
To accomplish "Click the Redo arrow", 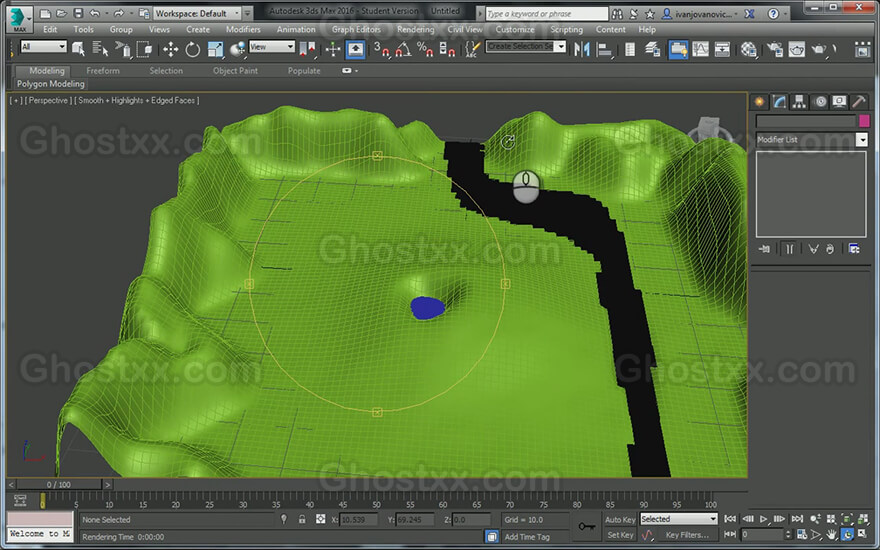I will click(118, 13).
